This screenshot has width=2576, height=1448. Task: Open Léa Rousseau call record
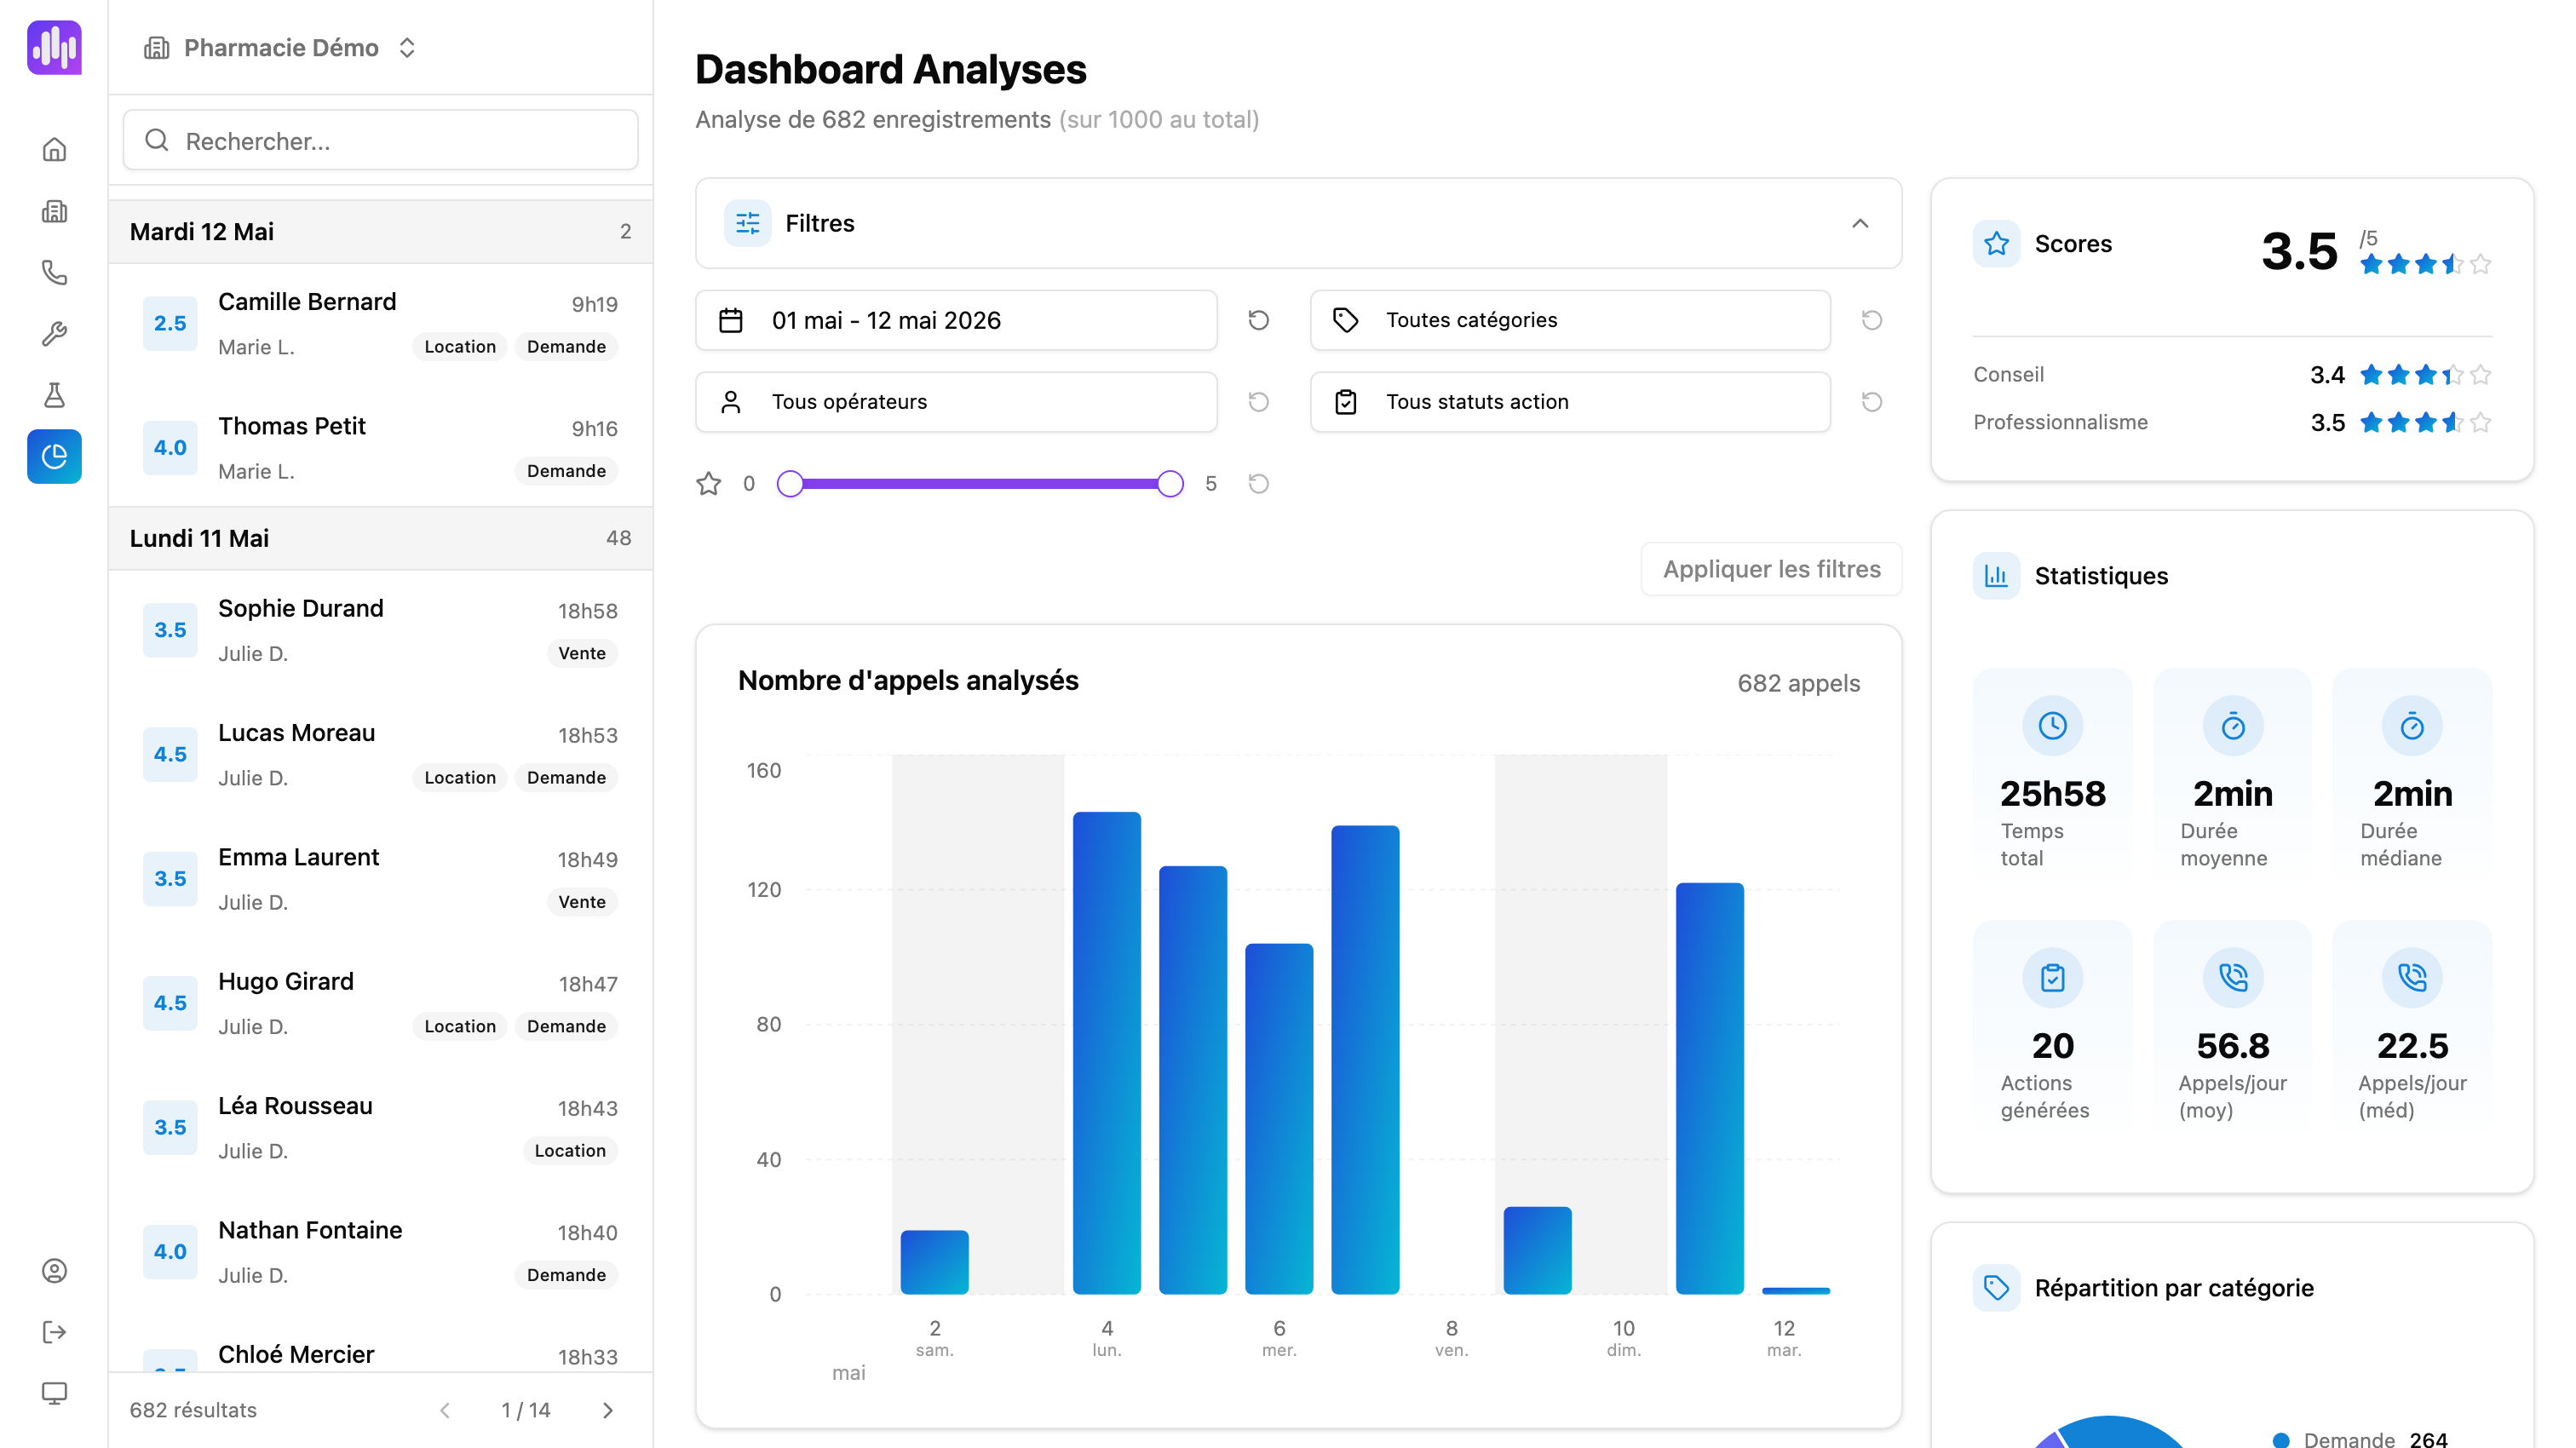[380, 1128]
